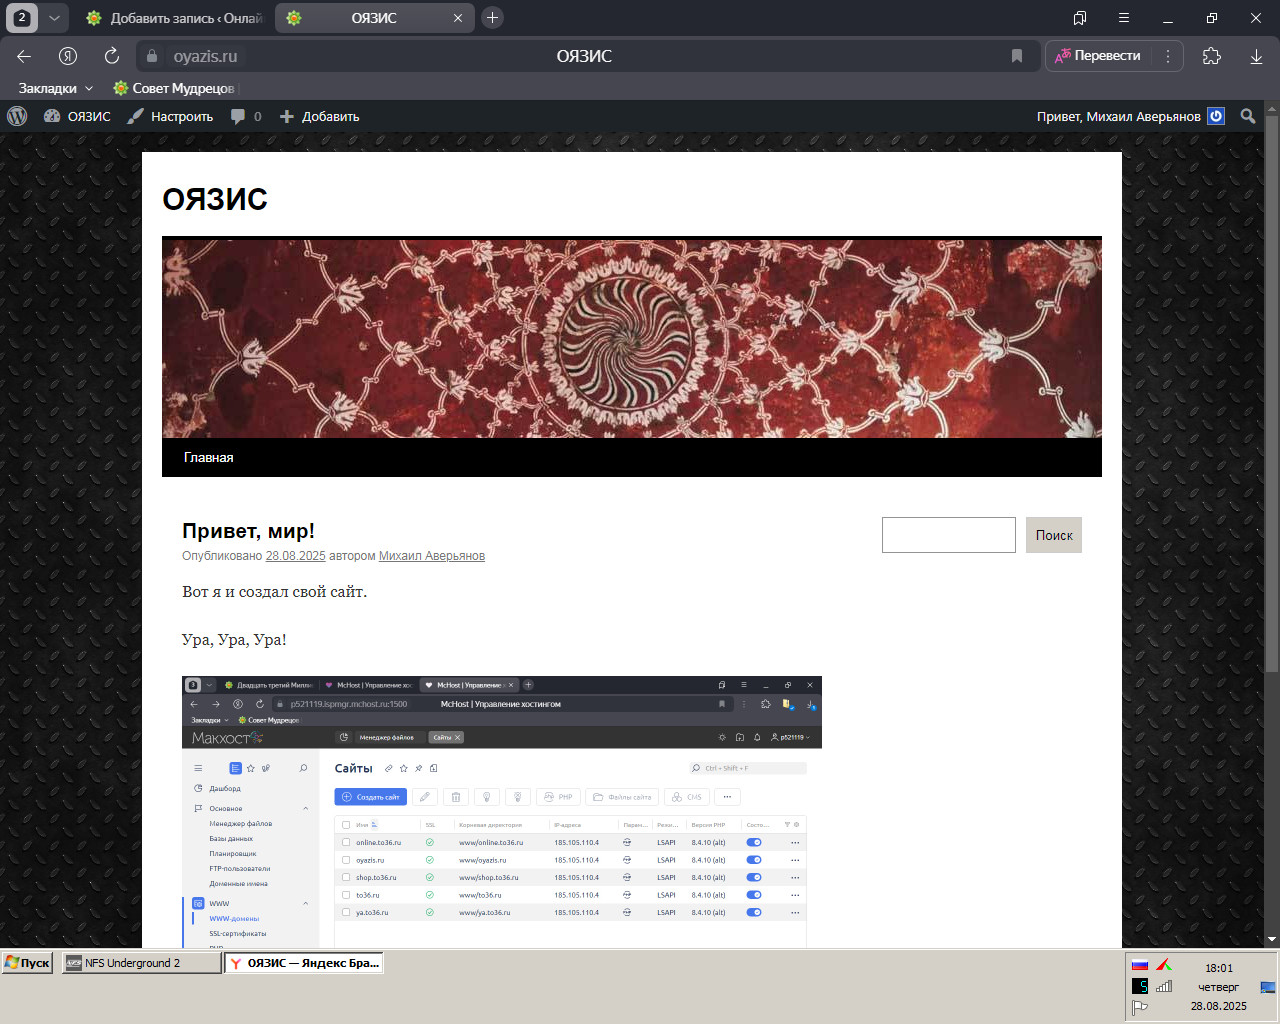Click the ОЯЗИС site title
The image size is (1280, 1024).
[215, 199]
